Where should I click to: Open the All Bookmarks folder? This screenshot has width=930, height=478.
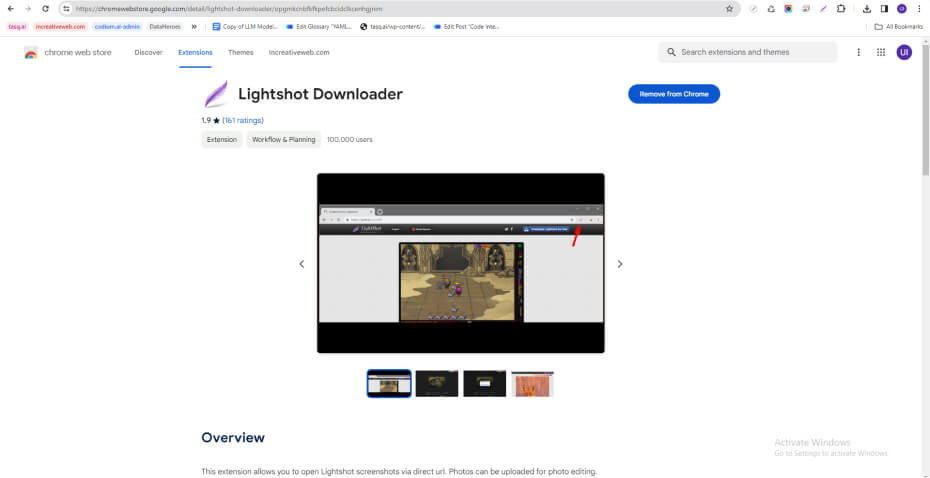899,27
